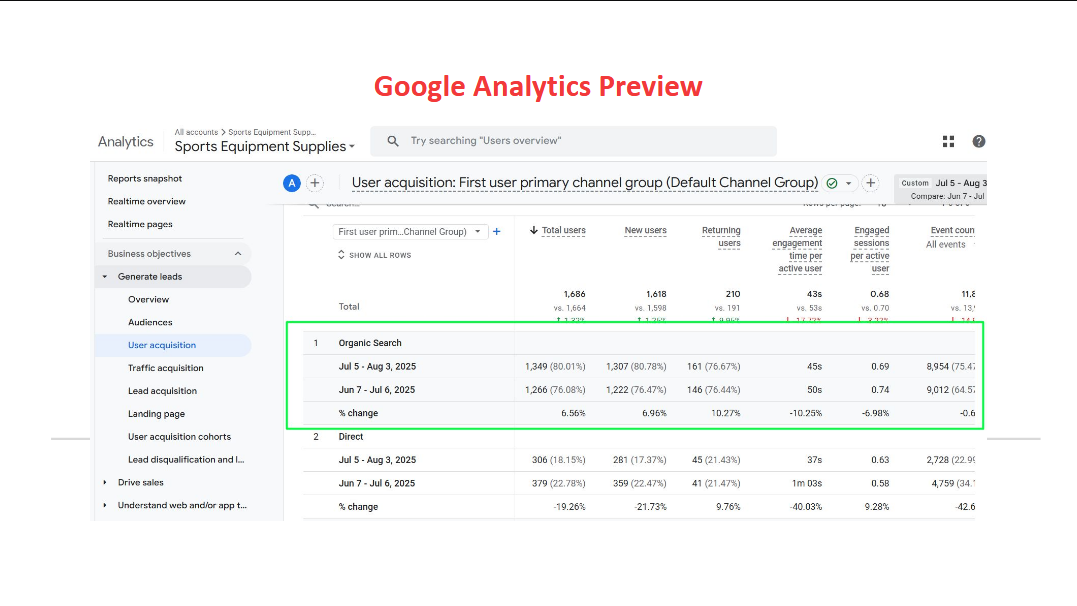Viewport: 1077px width, 606px height.
Task: Open the Traffic acquisition report
Action: pyautogui.click(x=165, y=368)
